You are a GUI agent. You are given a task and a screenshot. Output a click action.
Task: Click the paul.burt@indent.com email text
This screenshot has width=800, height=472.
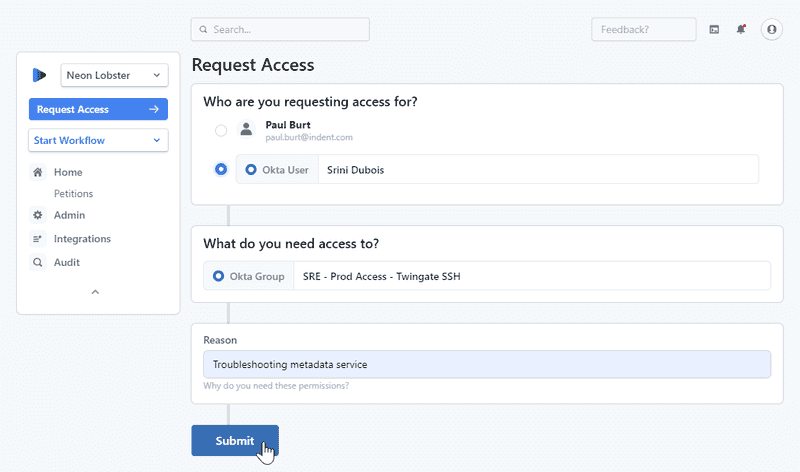pyautogui.click(x=309, y=137)
